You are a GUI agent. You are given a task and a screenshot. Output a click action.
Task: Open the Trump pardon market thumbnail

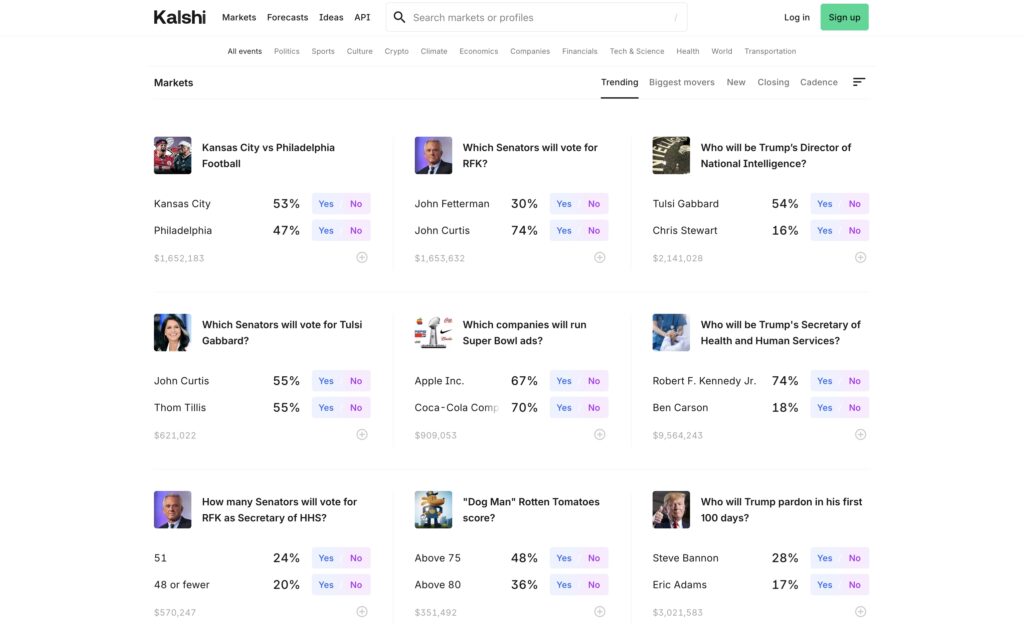tap(671, 510)
